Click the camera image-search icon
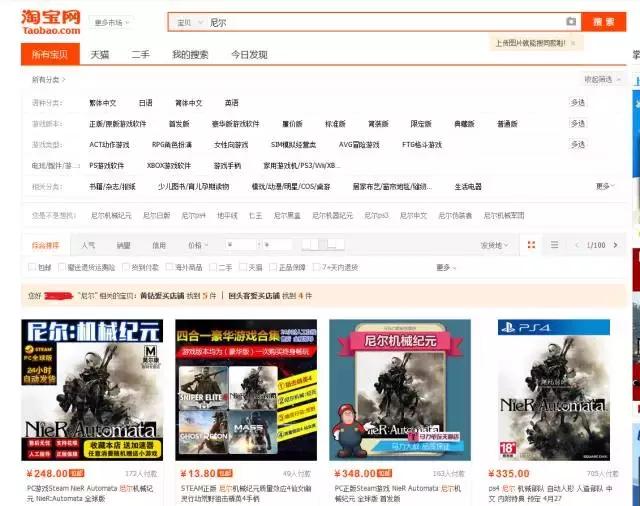Screen dimensions: 640x506 pos(571,22)
